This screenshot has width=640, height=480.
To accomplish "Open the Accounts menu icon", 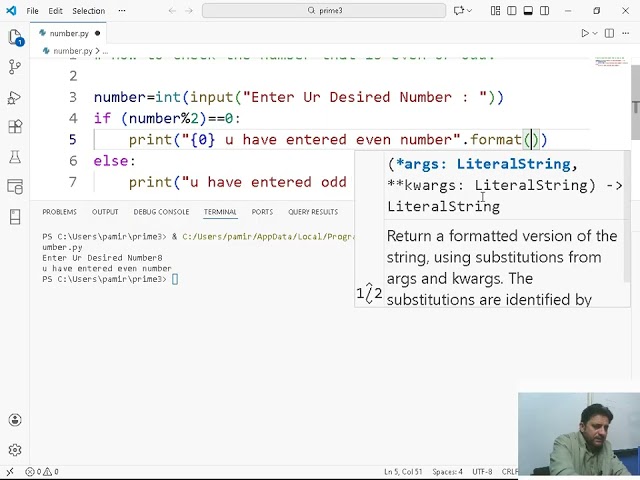I will click(15, 420).
